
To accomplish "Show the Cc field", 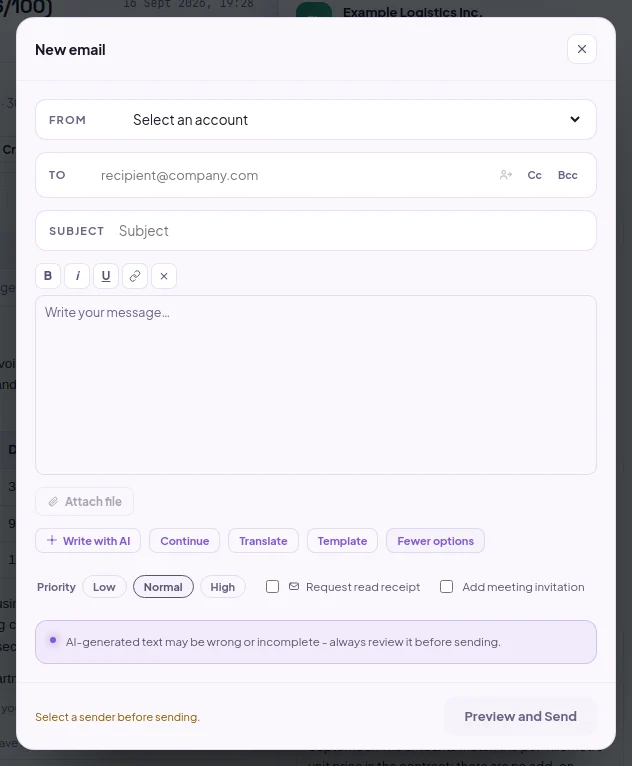I will point(534,175).
